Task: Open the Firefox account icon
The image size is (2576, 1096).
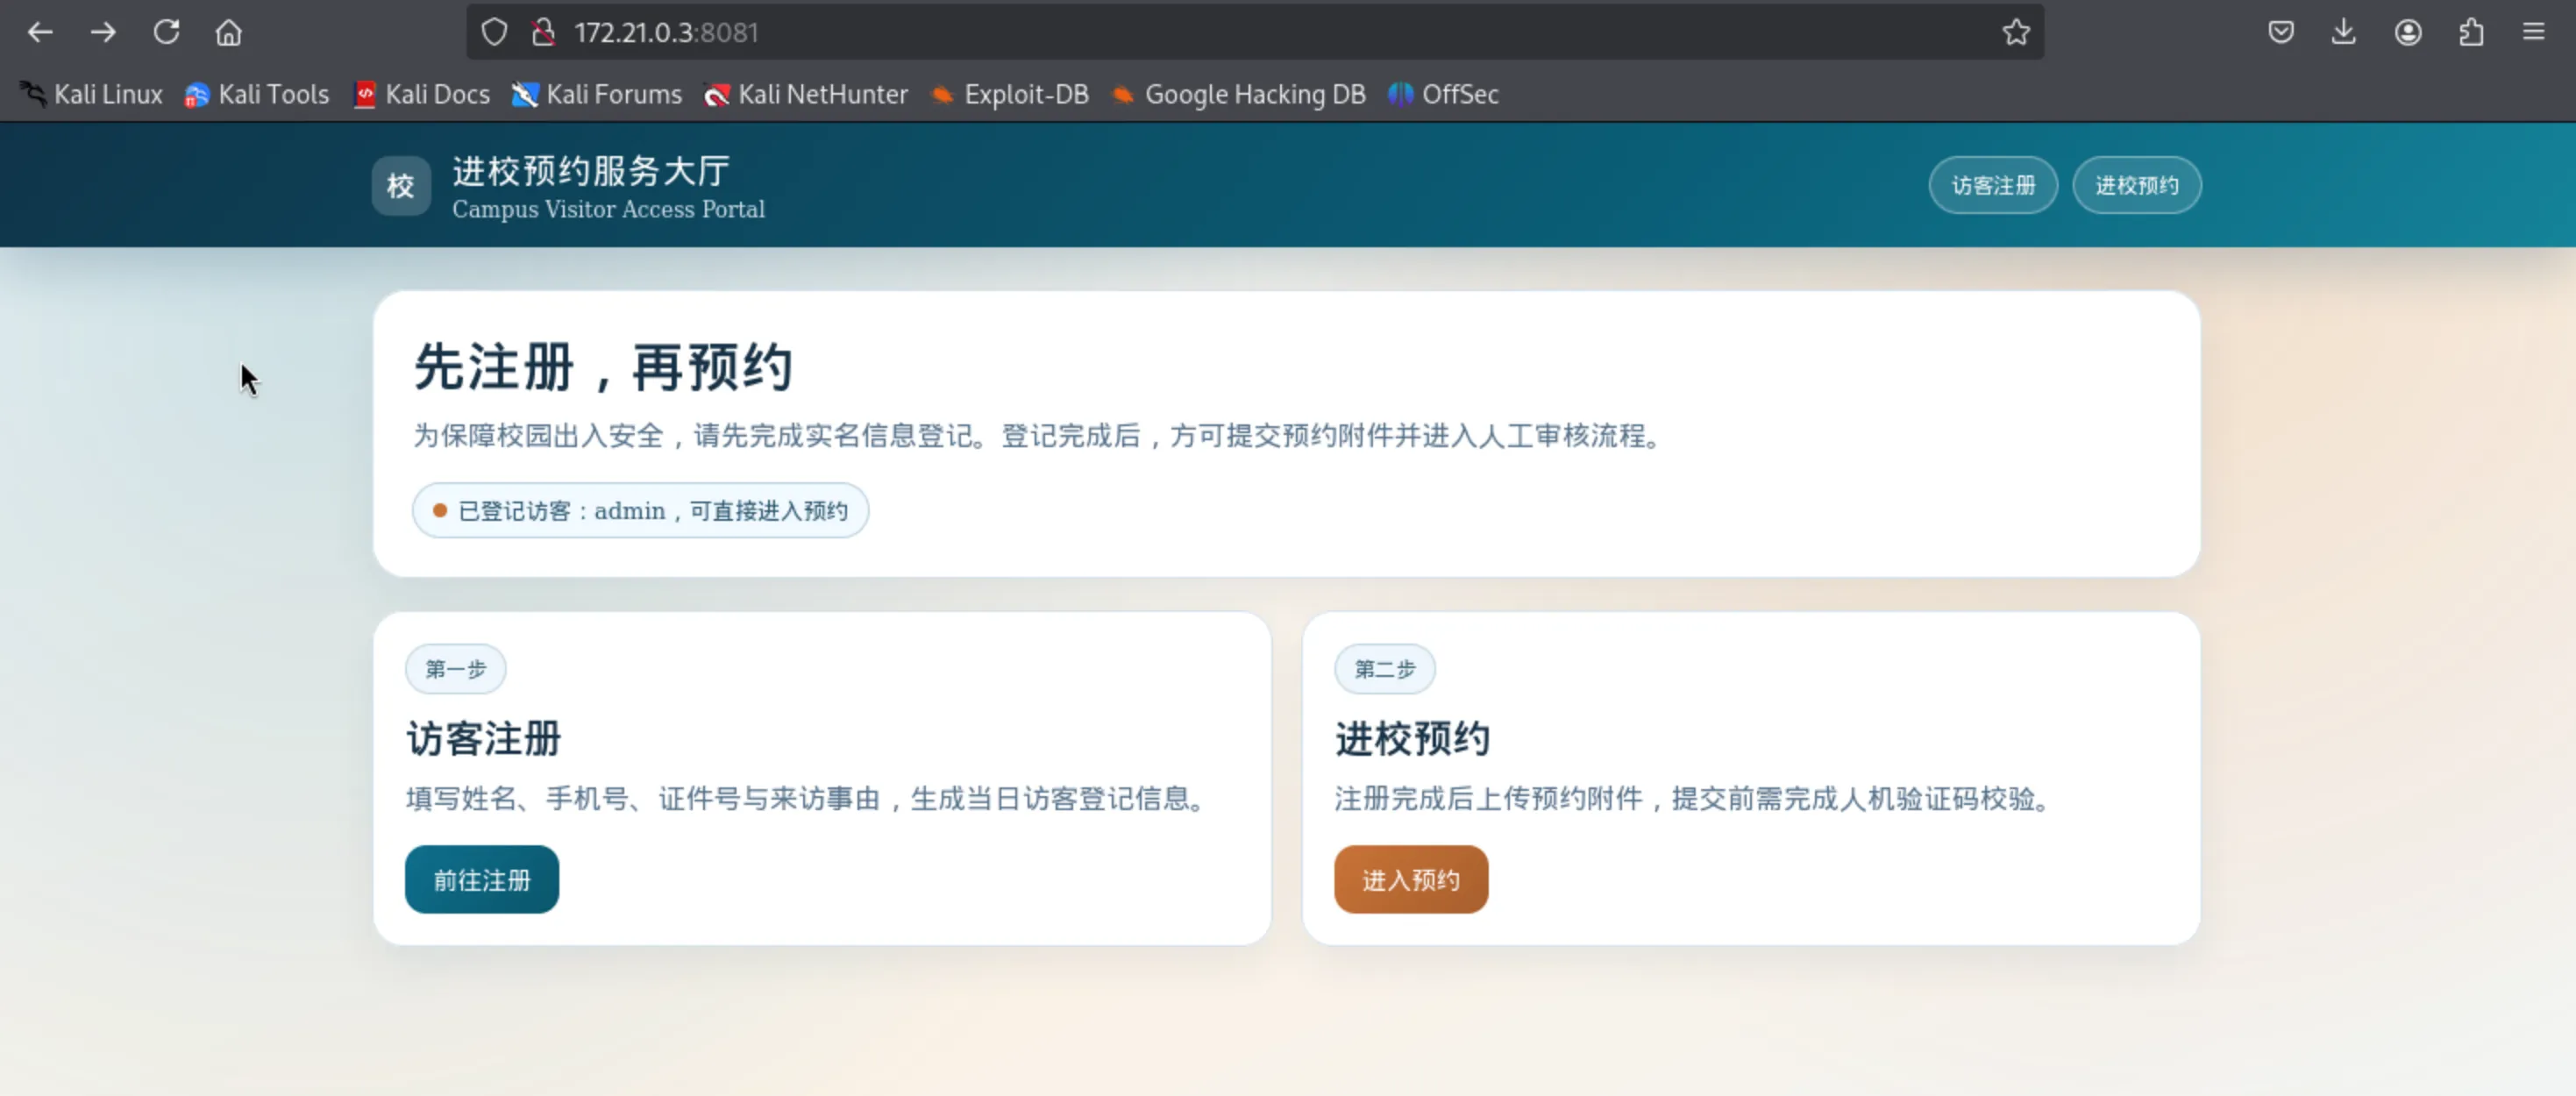Action: [x=2407, y=32]
